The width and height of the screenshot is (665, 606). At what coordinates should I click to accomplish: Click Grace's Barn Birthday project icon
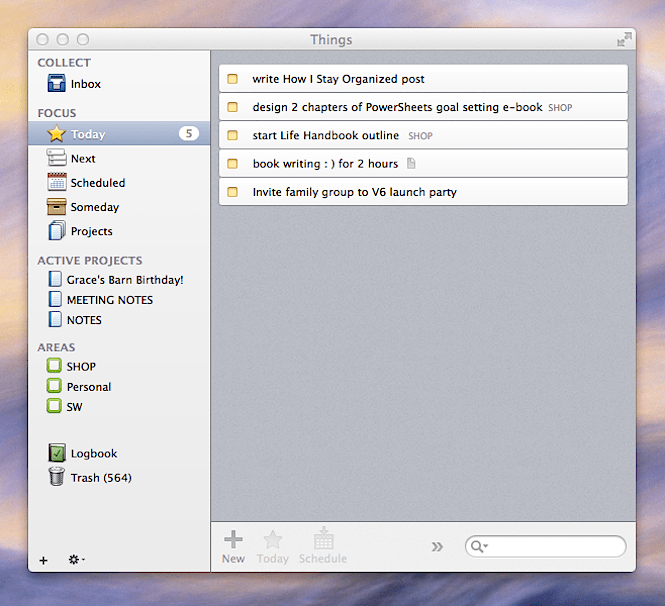55,279
